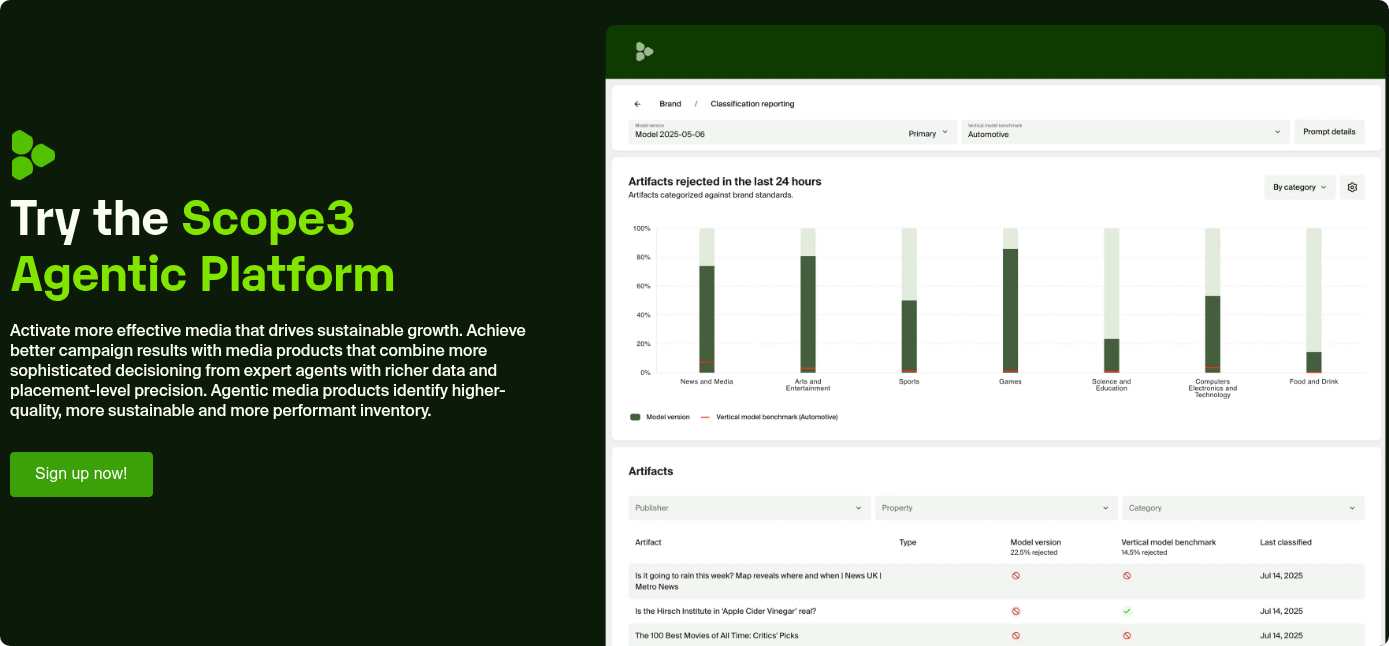Click the Last classified column header
The image size is (1389, 646).
pyautogui.click(x=1286, y=542)
